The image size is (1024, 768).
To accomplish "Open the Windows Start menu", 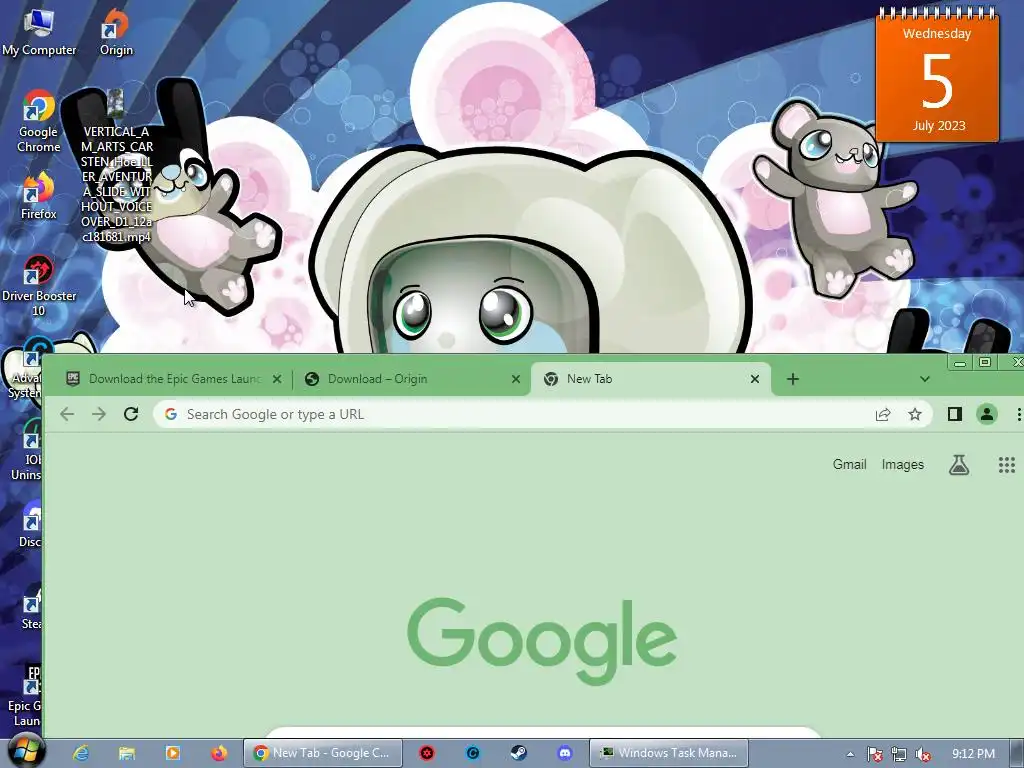I will (x=26, y=752).
